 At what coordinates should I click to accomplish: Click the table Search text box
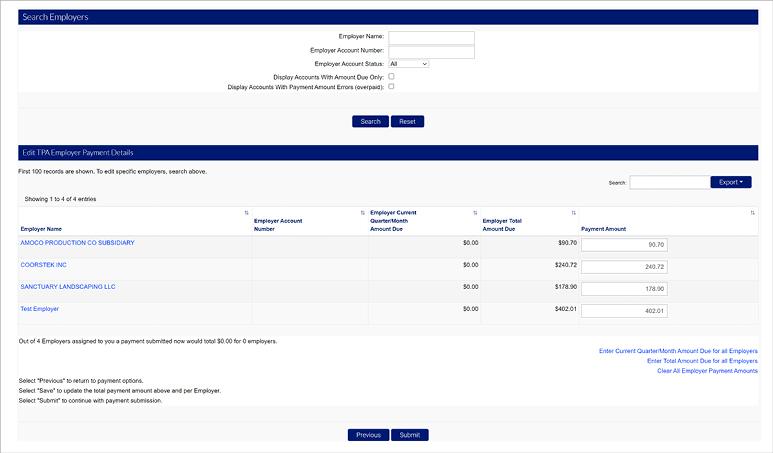click(669, 183)
